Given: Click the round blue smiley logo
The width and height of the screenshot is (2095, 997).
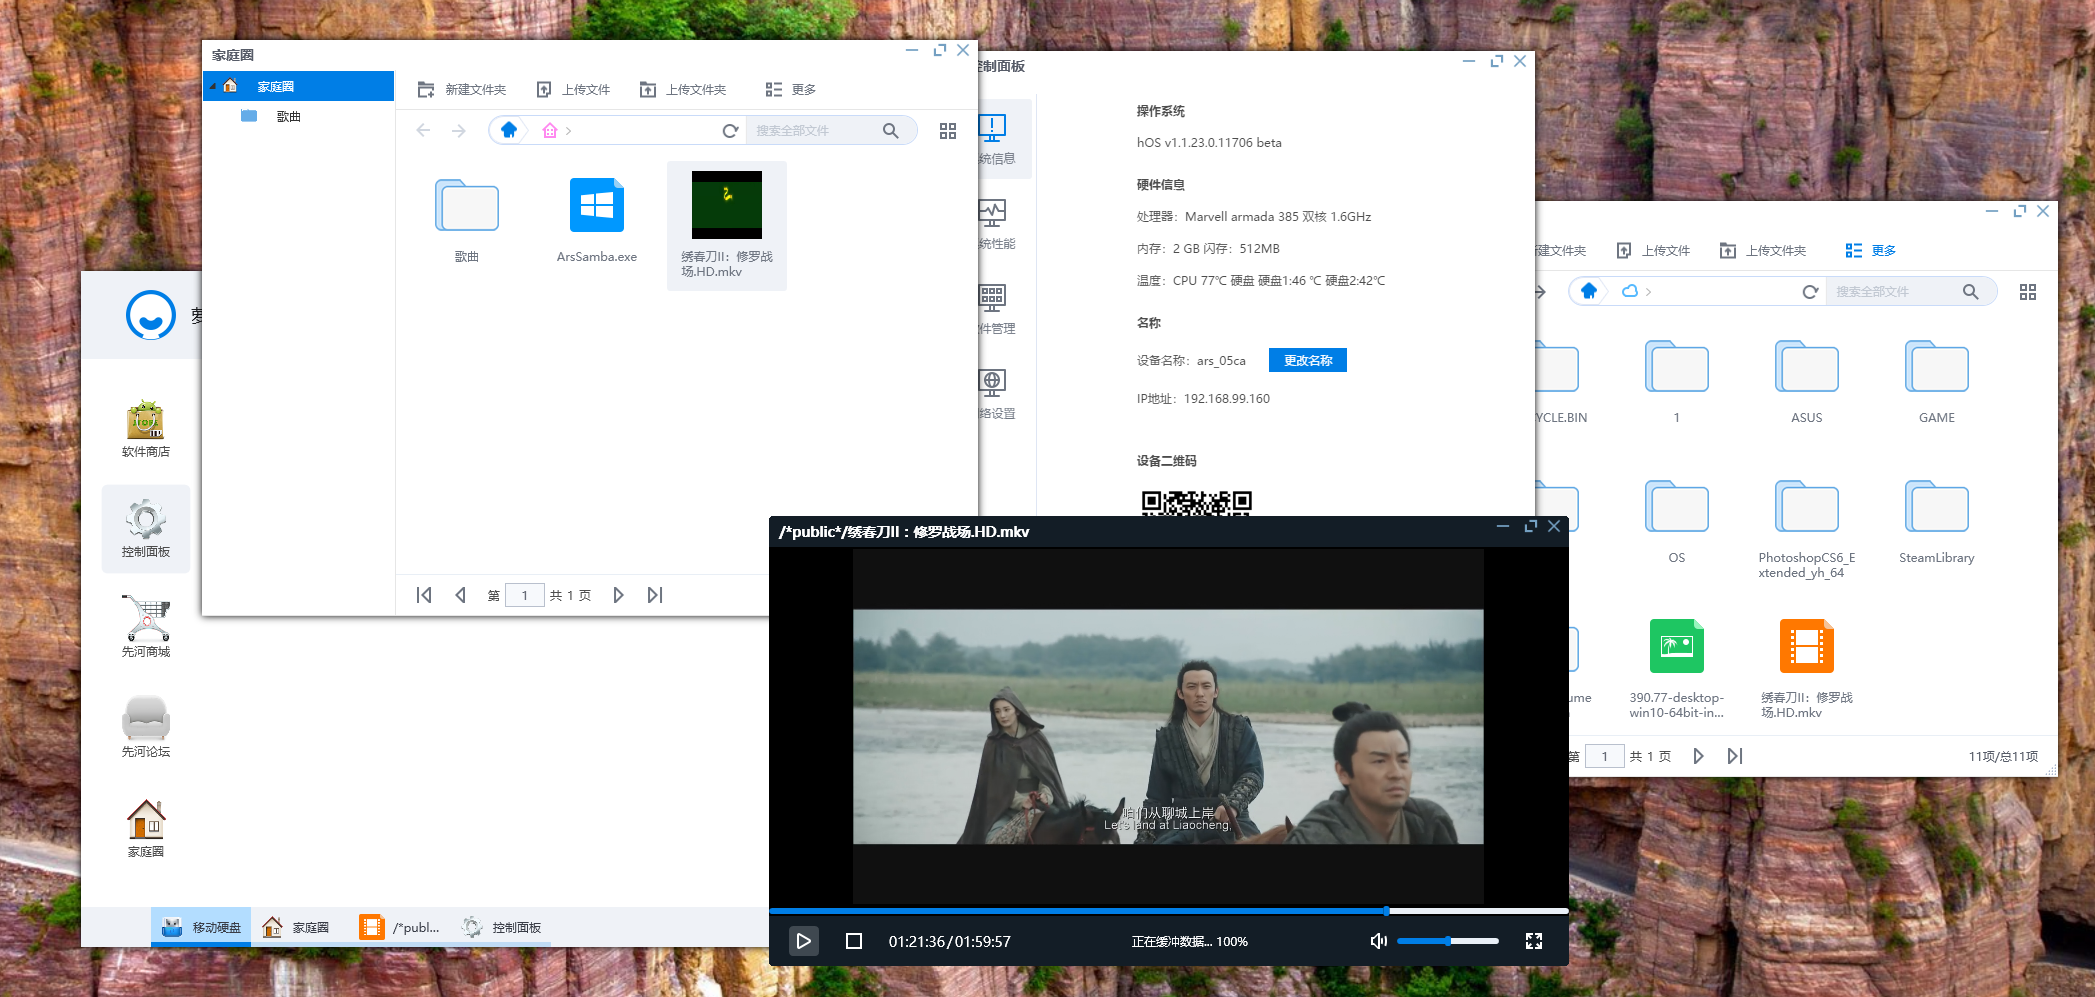Looking at the screenshot, I should [151, 315].
